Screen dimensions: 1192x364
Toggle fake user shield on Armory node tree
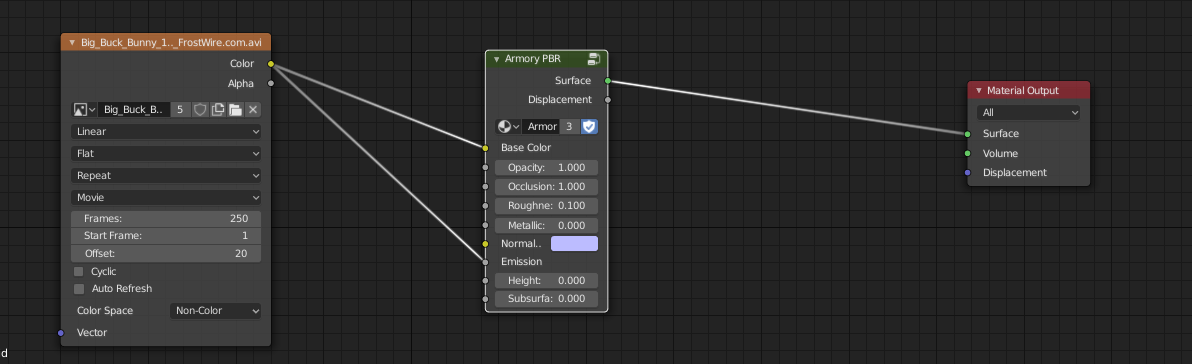click(x=589, y=126)
